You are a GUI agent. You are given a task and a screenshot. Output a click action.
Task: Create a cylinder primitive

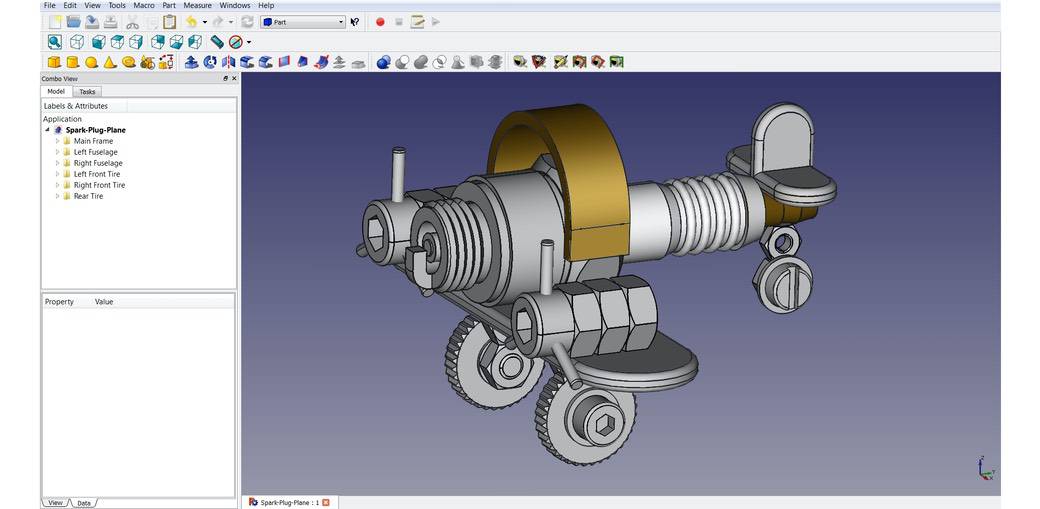(73, 62)
